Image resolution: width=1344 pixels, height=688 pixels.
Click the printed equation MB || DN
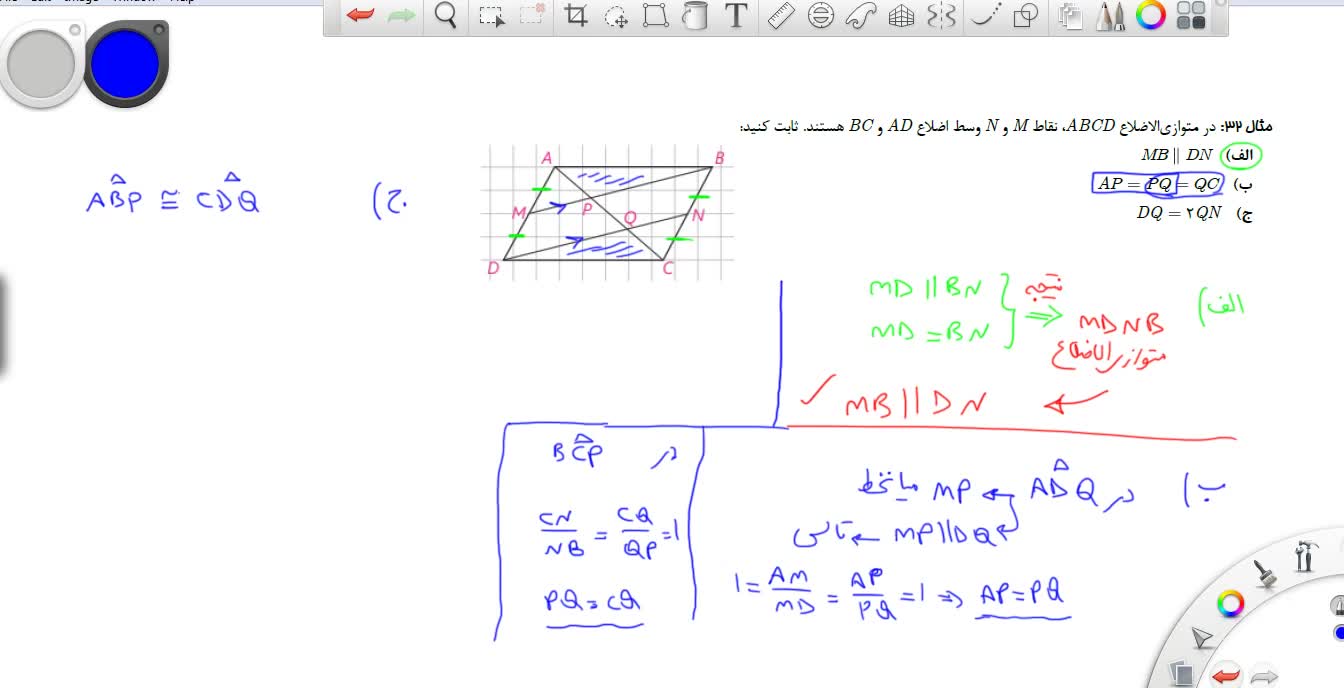(x=1176, y=155)
